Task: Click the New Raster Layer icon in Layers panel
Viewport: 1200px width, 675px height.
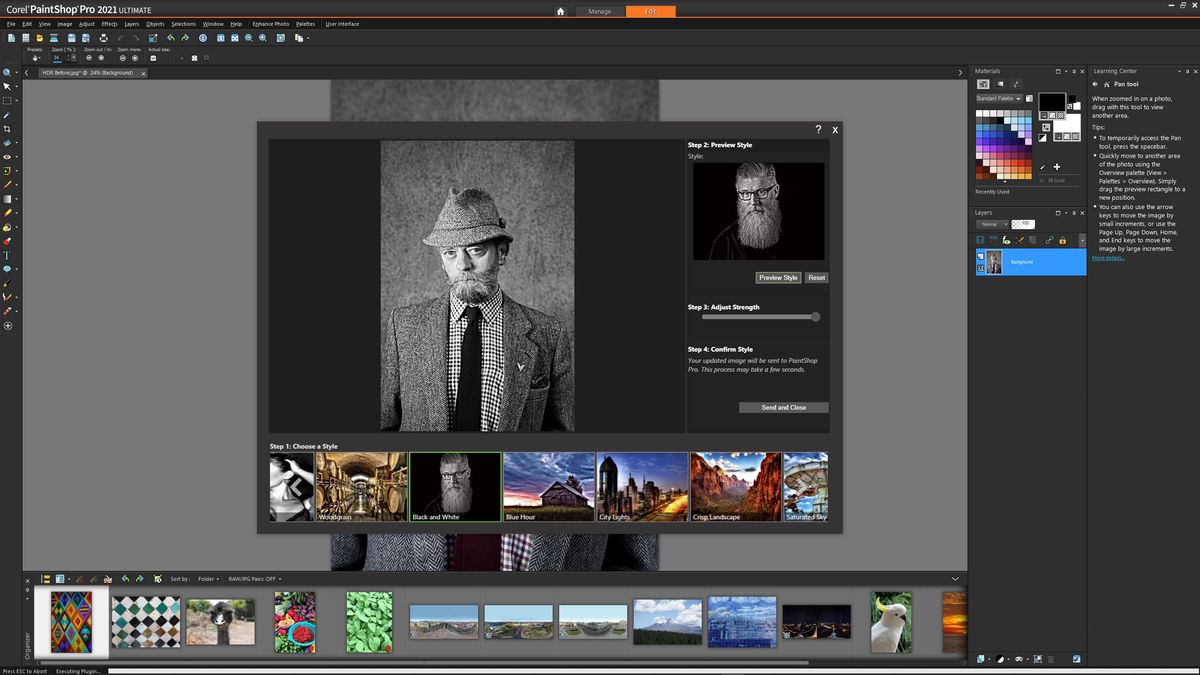Action: [981, 239]
